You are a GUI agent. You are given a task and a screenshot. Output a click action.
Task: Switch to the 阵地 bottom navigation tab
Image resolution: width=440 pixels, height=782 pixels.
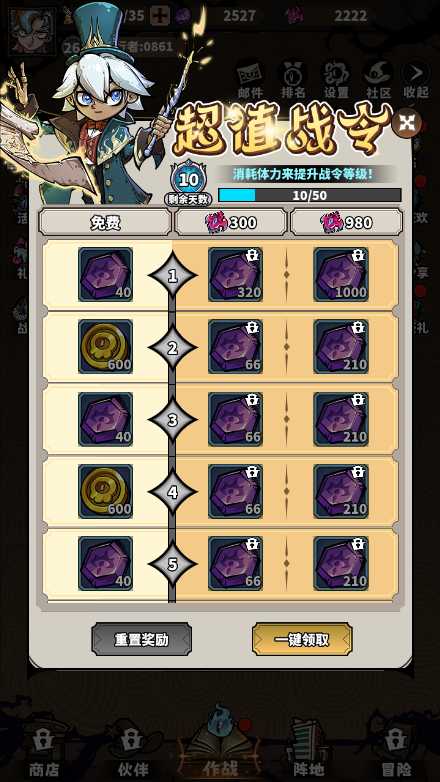coord(309,748)
